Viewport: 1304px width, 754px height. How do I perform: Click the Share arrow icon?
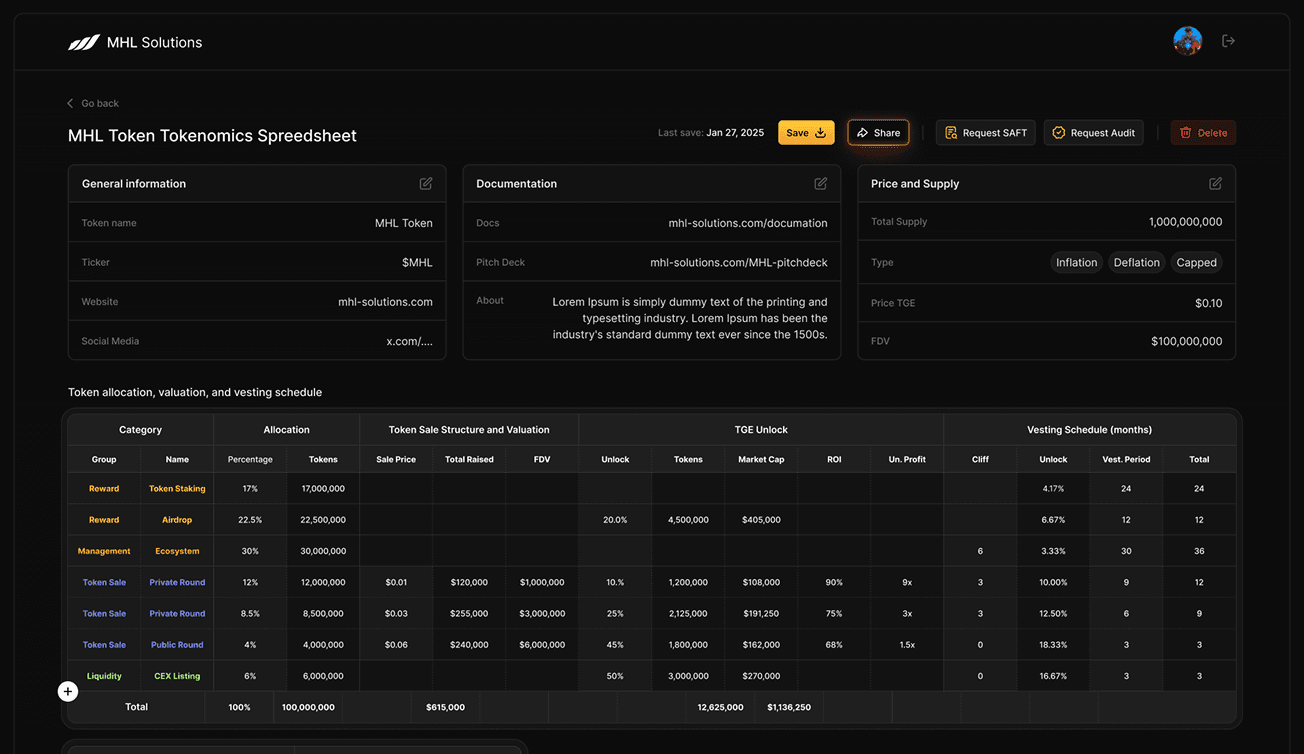pyautogui.click(x=860, y=132)
